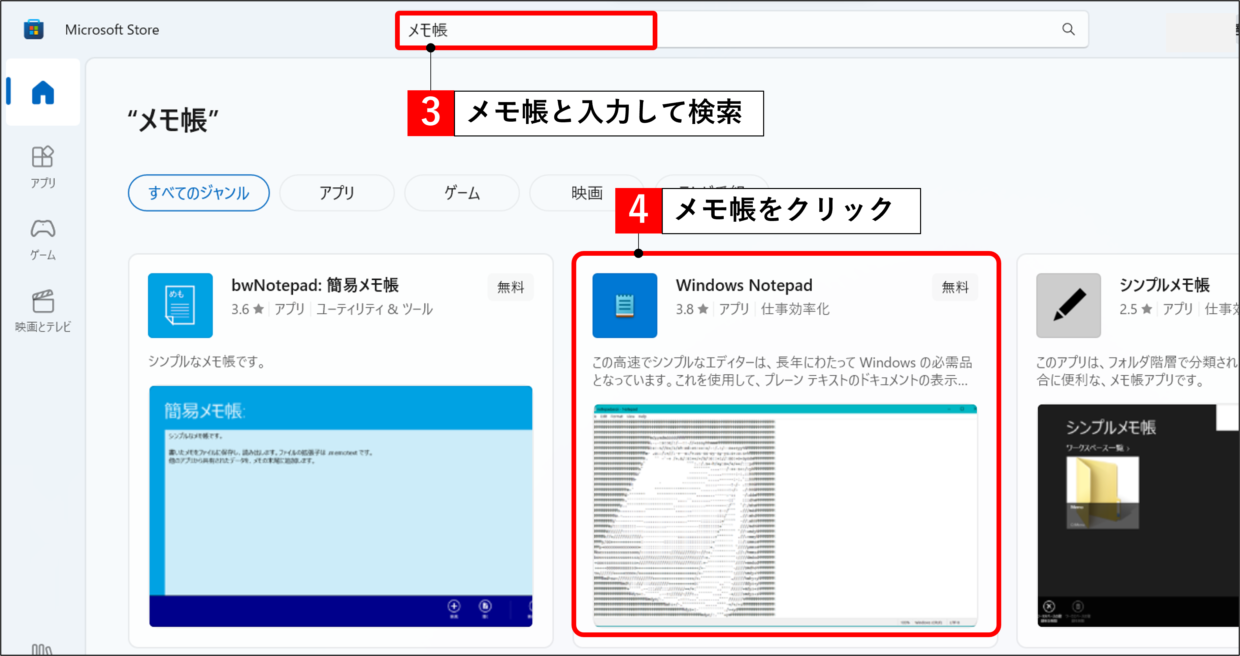This screenshot has width=1240, height=656.
Task: Click the magnifier search icon
Action: (1068, 30)
